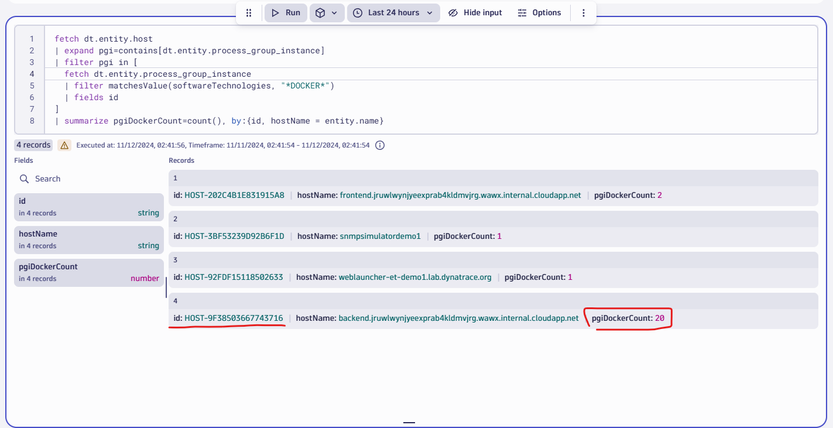
Task: Click the drag handle grip icon
Action: pos(249,13)
